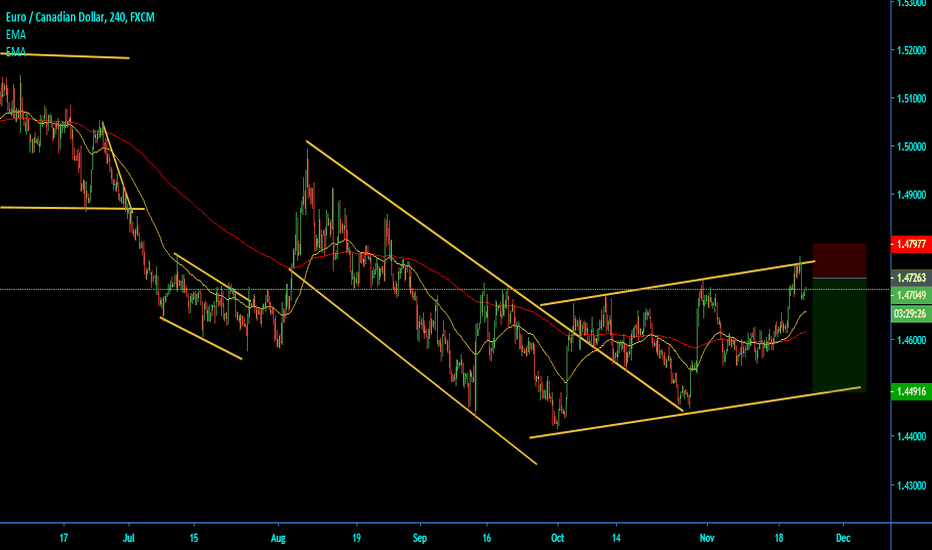Select the second EMA indicator label
932x550 pixels.
click(14, 51)
